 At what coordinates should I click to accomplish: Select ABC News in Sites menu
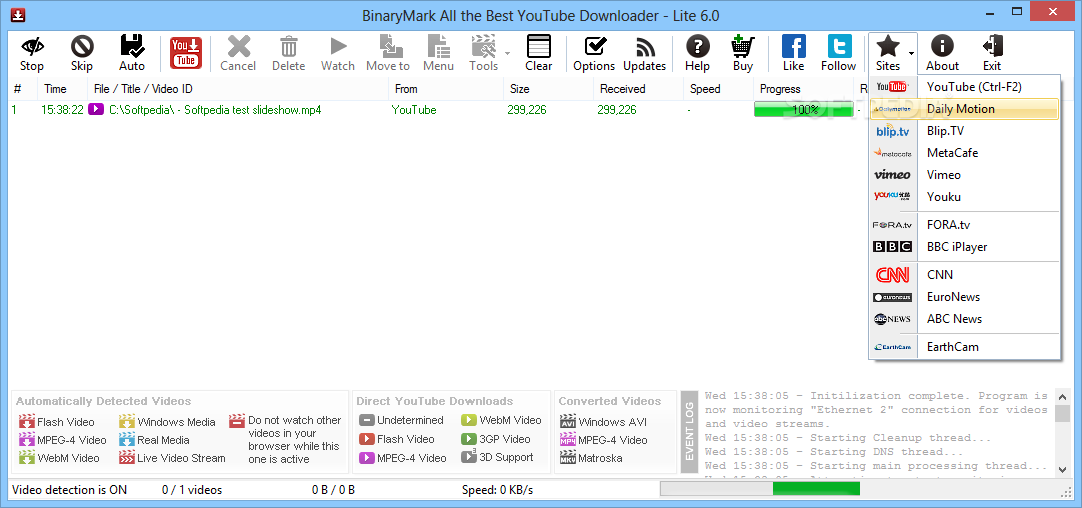tap(964, 319)
